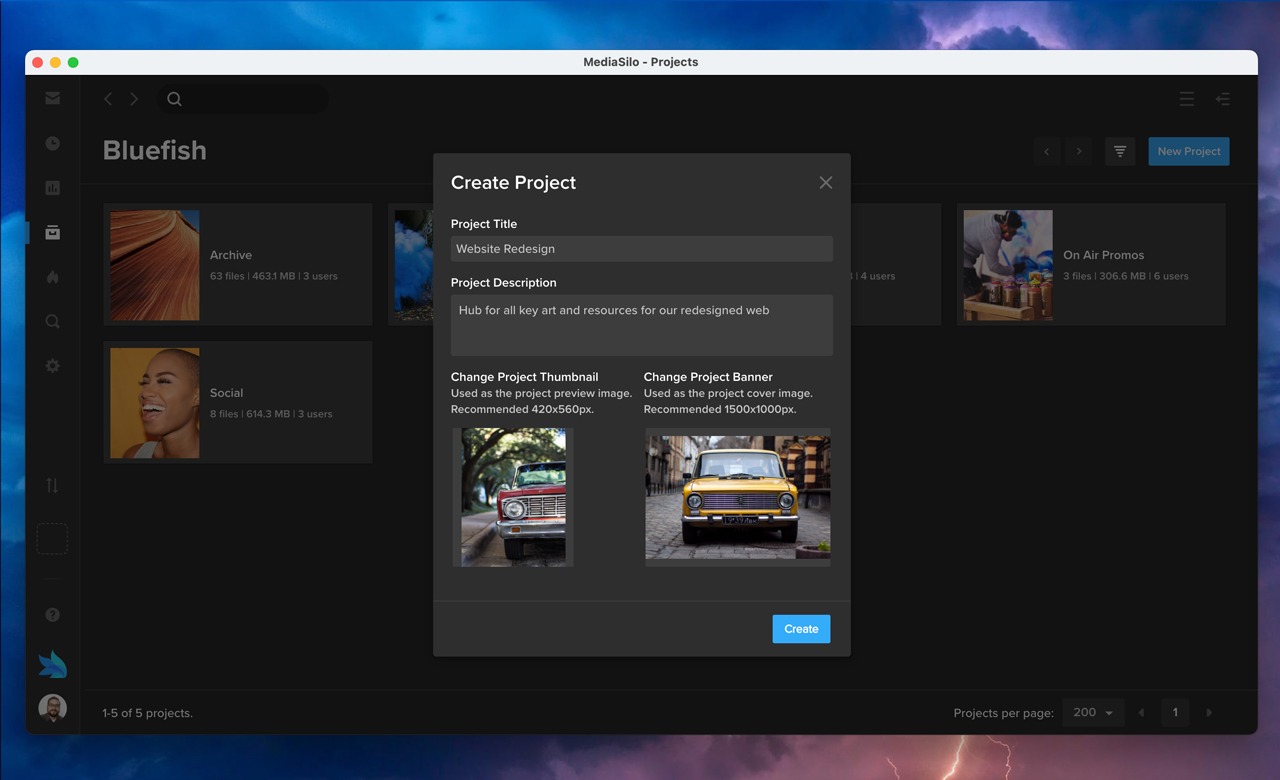Go back with the left chevron
Viewport: 1280px width, 780px height.
[108, 99]
